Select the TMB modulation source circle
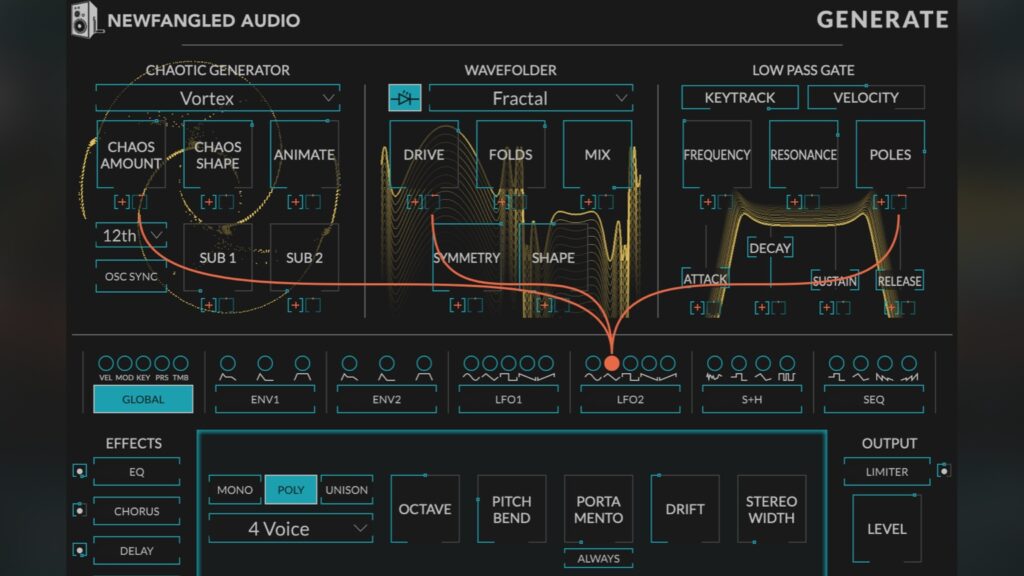This screenshot has width=1024, height=576. 180,363
